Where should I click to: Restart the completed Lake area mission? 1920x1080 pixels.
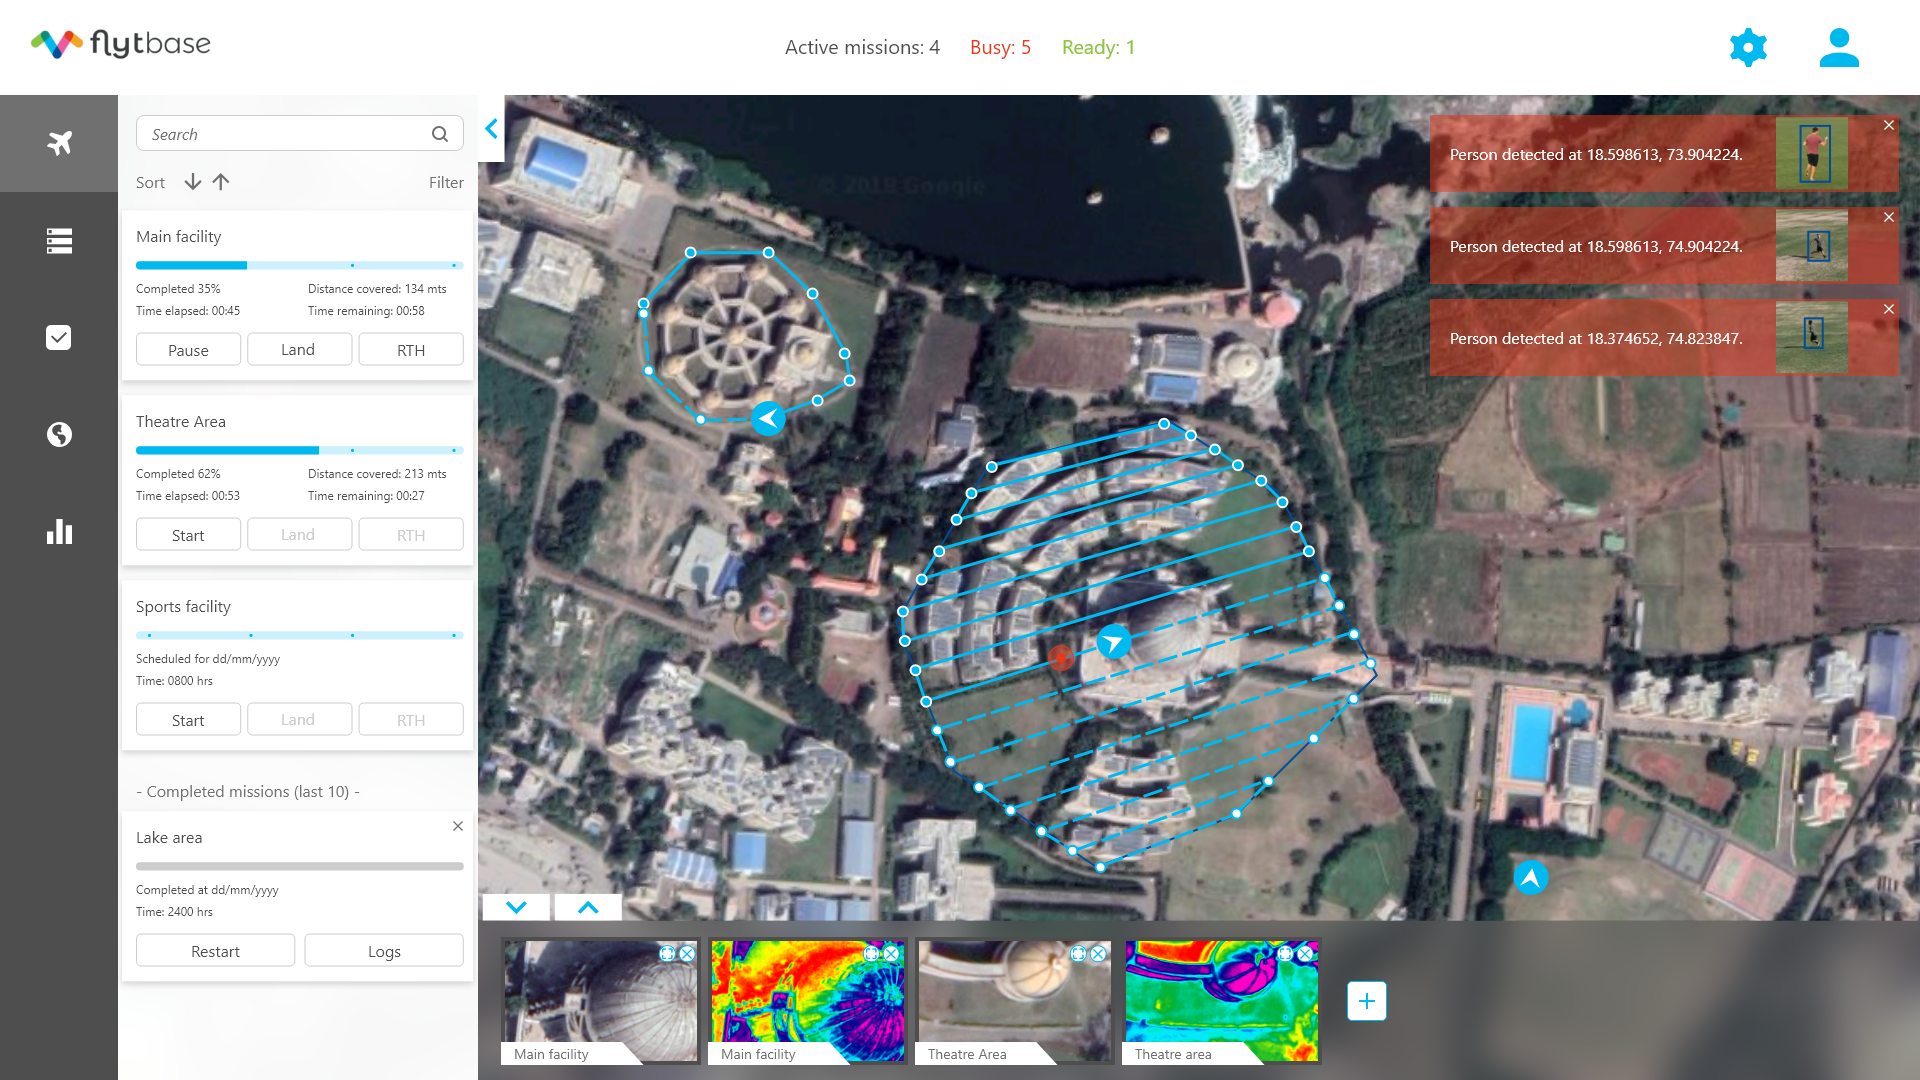point(215,950)
